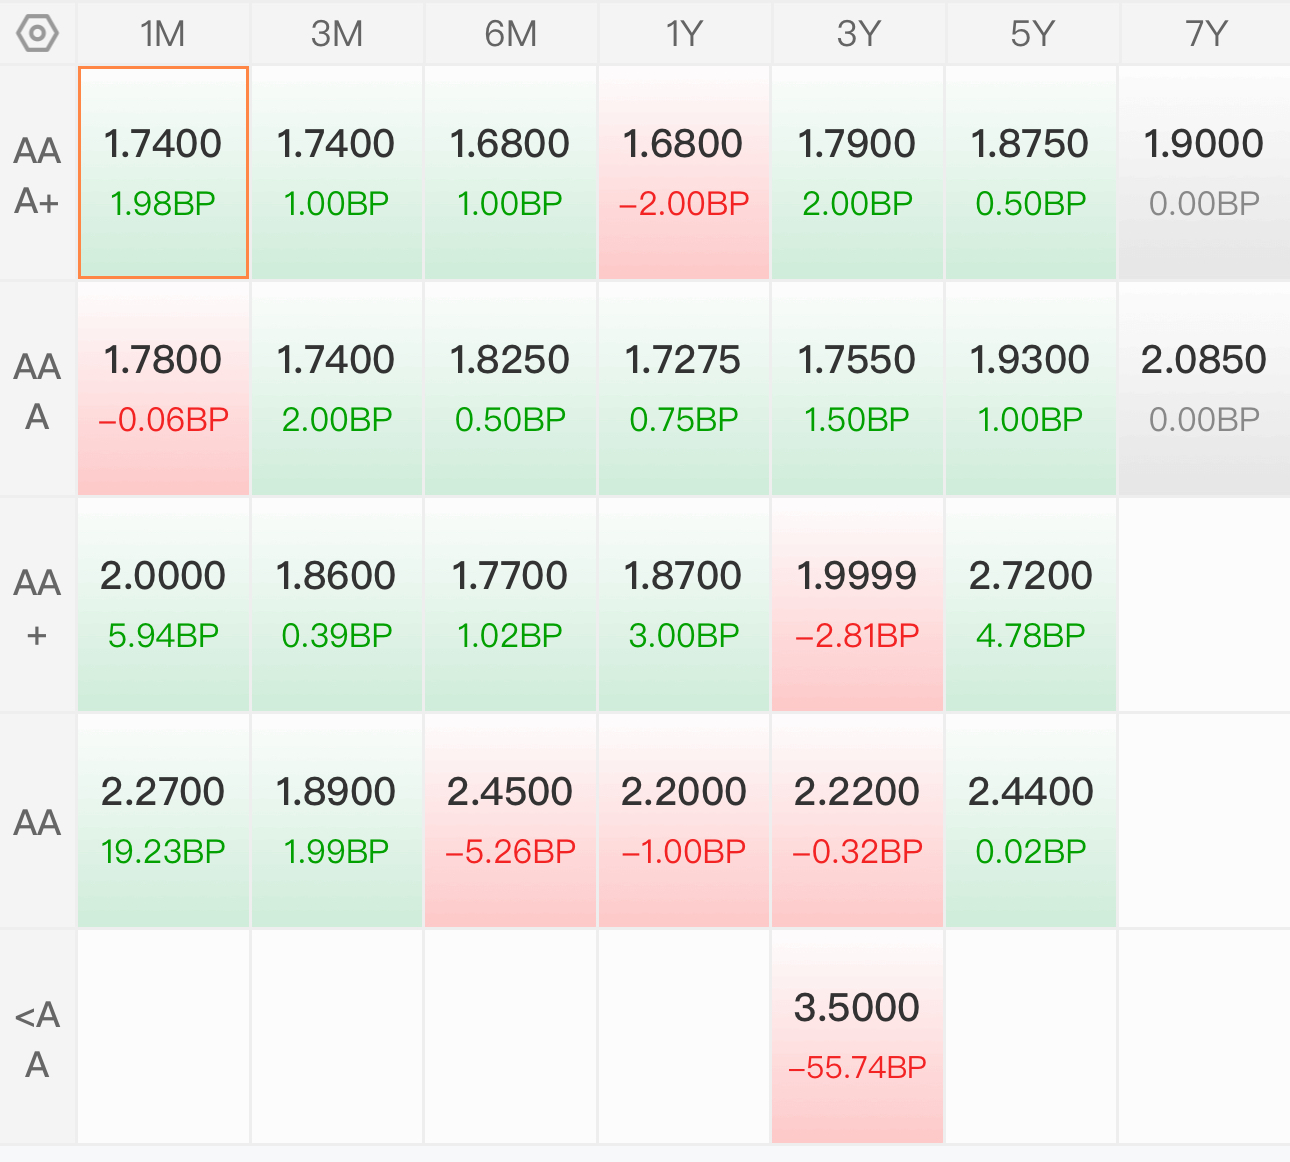Open the <AA 3Y cell 3.5000
The height and width of the screenshot is (1162, 1290).
pos(858,1037)
